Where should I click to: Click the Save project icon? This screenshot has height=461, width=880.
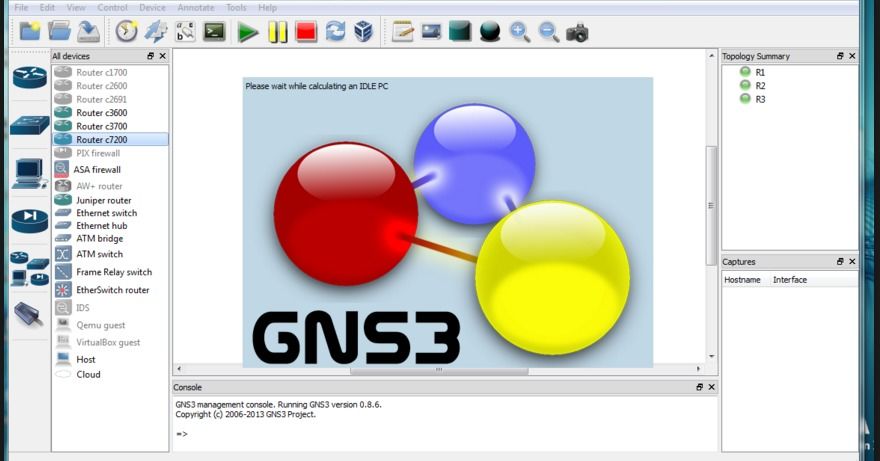coord(88,32)
